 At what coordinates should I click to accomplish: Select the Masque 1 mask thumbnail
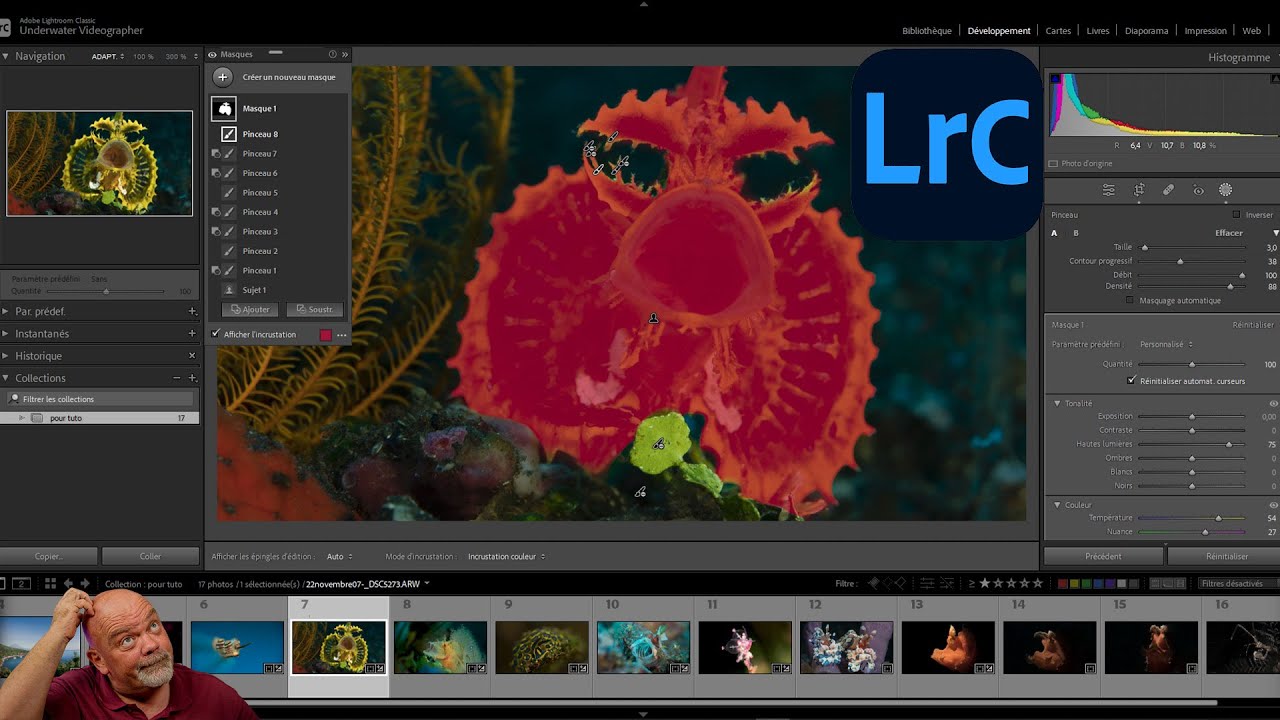[x=224, y=108]
